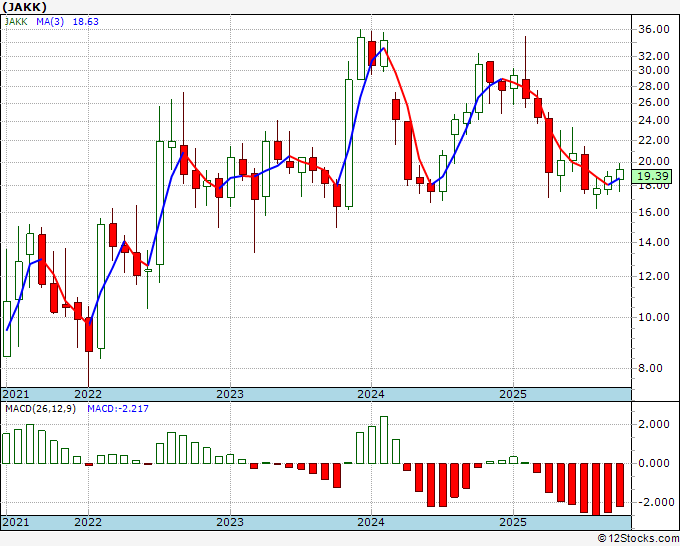Click 2021 on the price chart time axis

coord(16,394)
